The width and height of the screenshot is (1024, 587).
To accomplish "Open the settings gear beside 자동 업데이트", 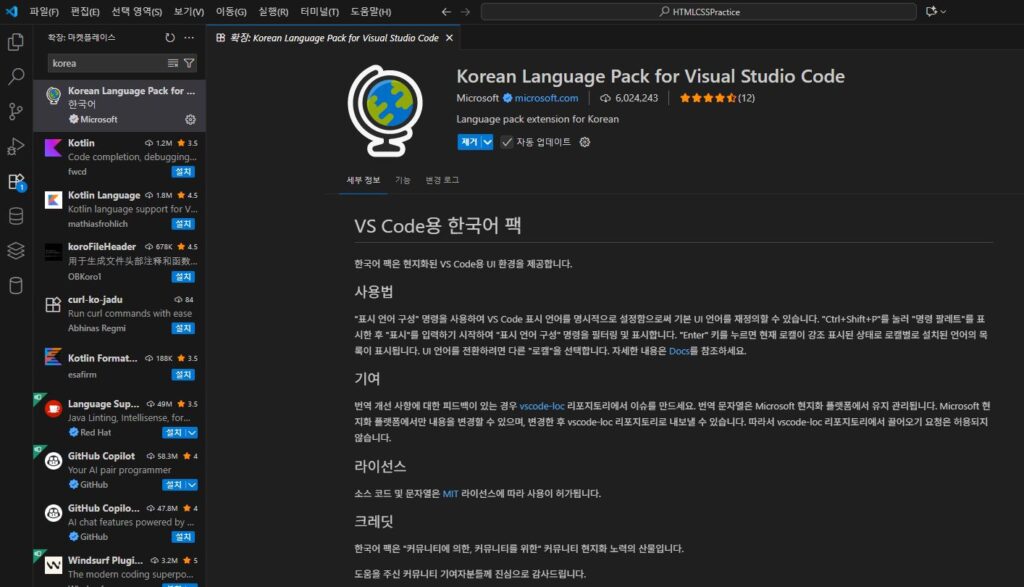I will coord(585,142).
